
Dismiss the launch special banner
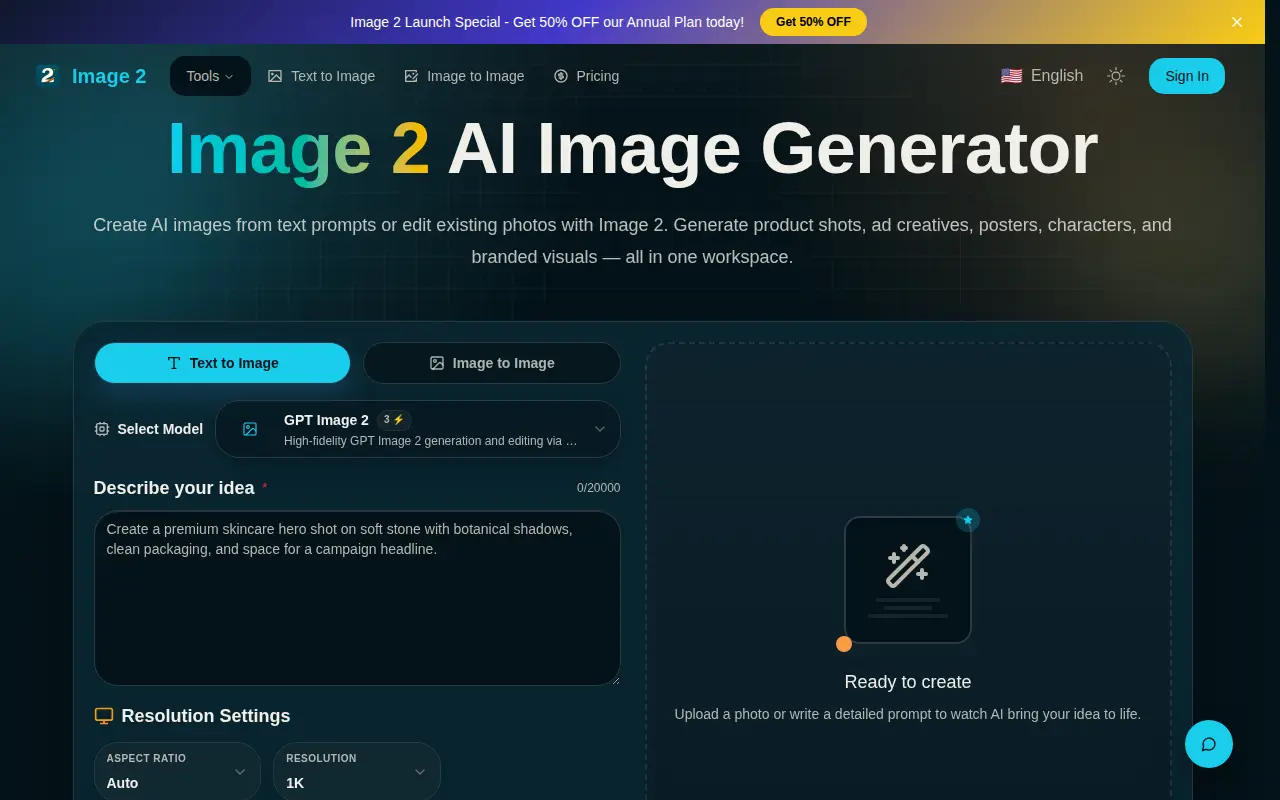pyautogui.click(x=1237, y=22)
